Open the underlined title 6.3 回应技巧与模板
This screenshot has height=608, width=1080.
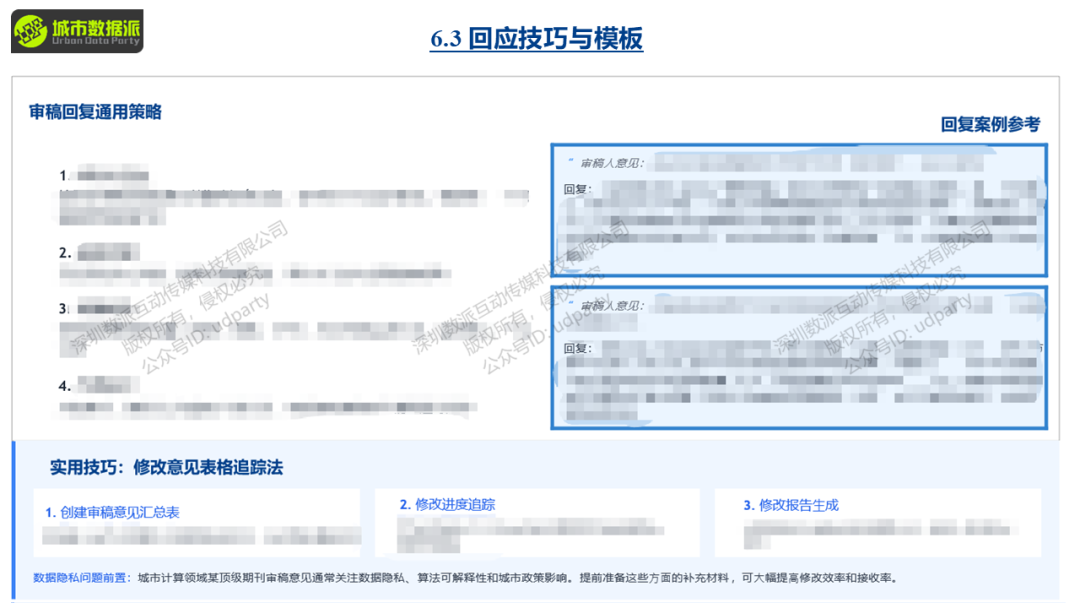point(536,39)
